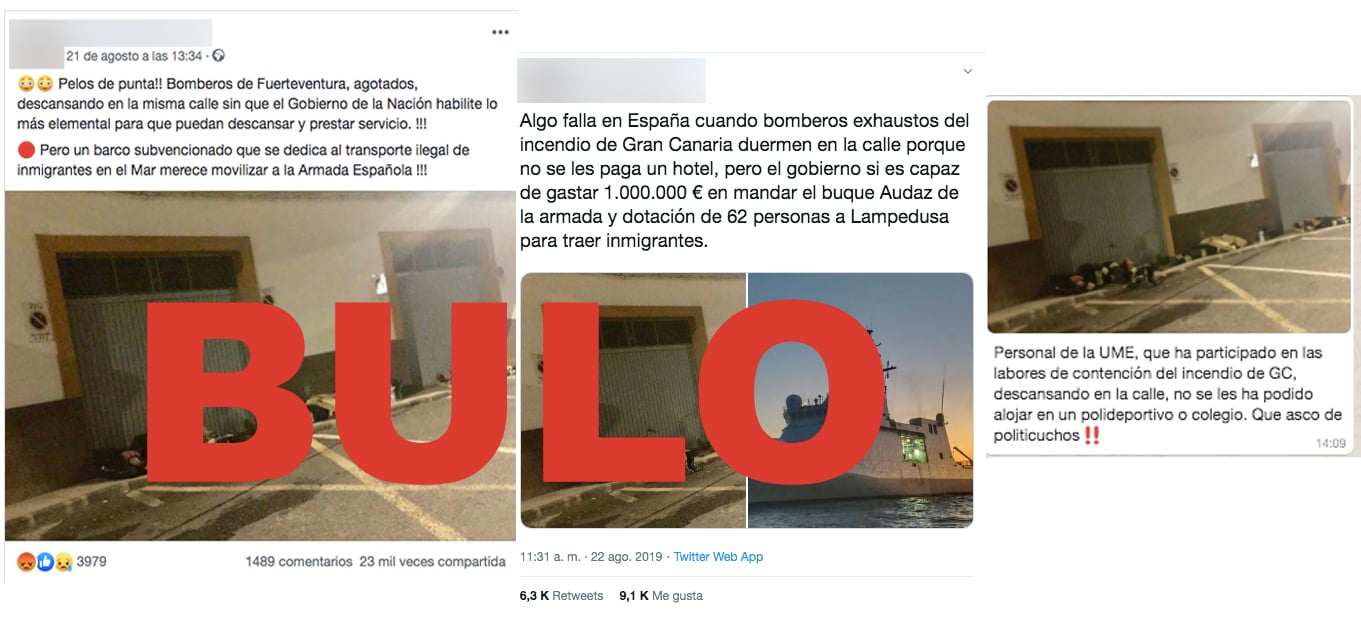The width and height of the screenshot is (1361, 627).
Task: Click the Facebook post date 21 de agosto
Action: coord(134,56)
